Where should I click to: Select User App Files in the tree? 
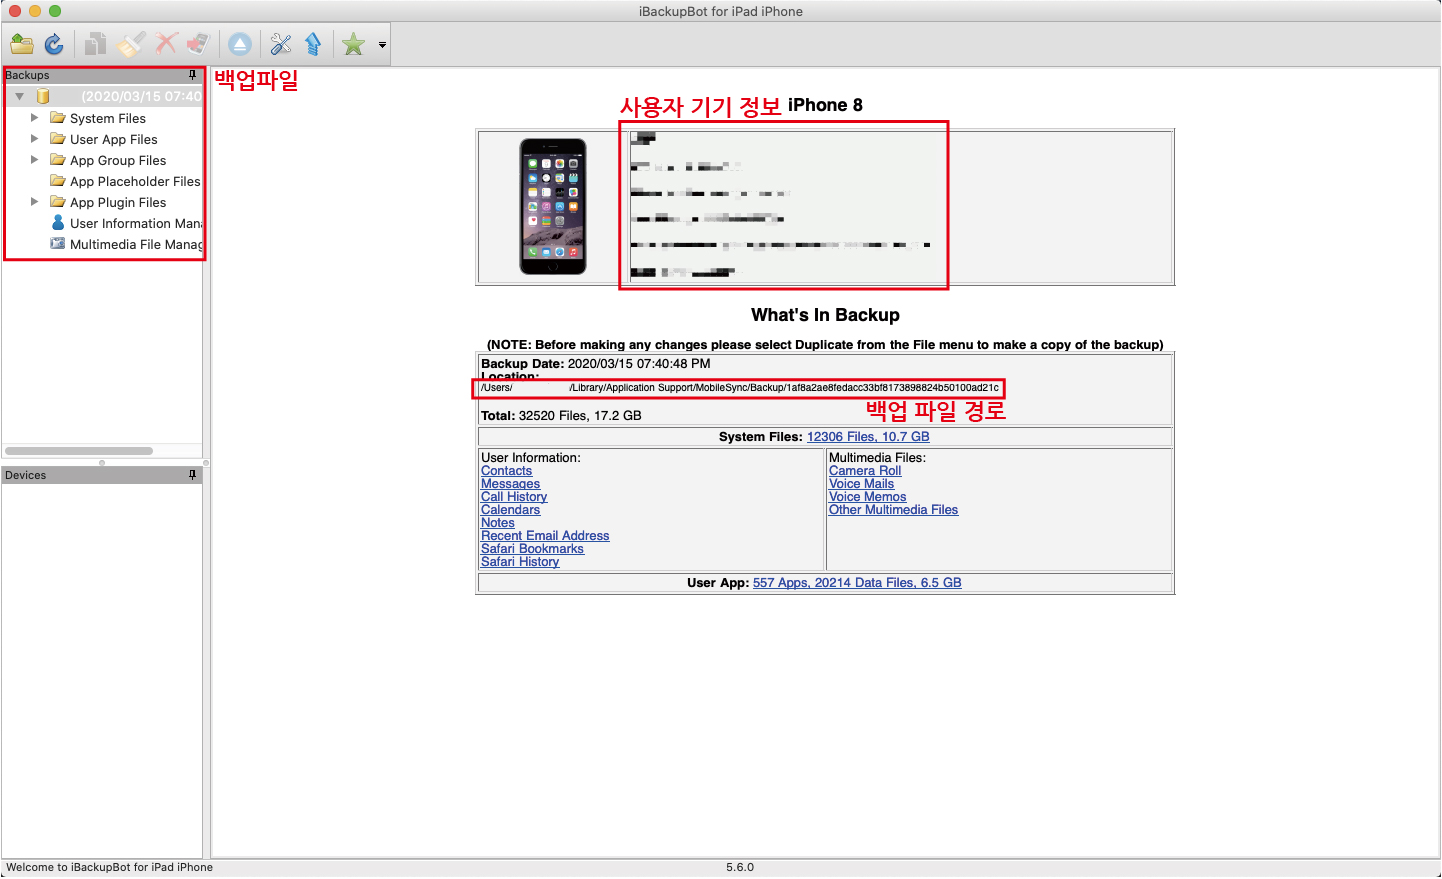click(x=114, y=139)
